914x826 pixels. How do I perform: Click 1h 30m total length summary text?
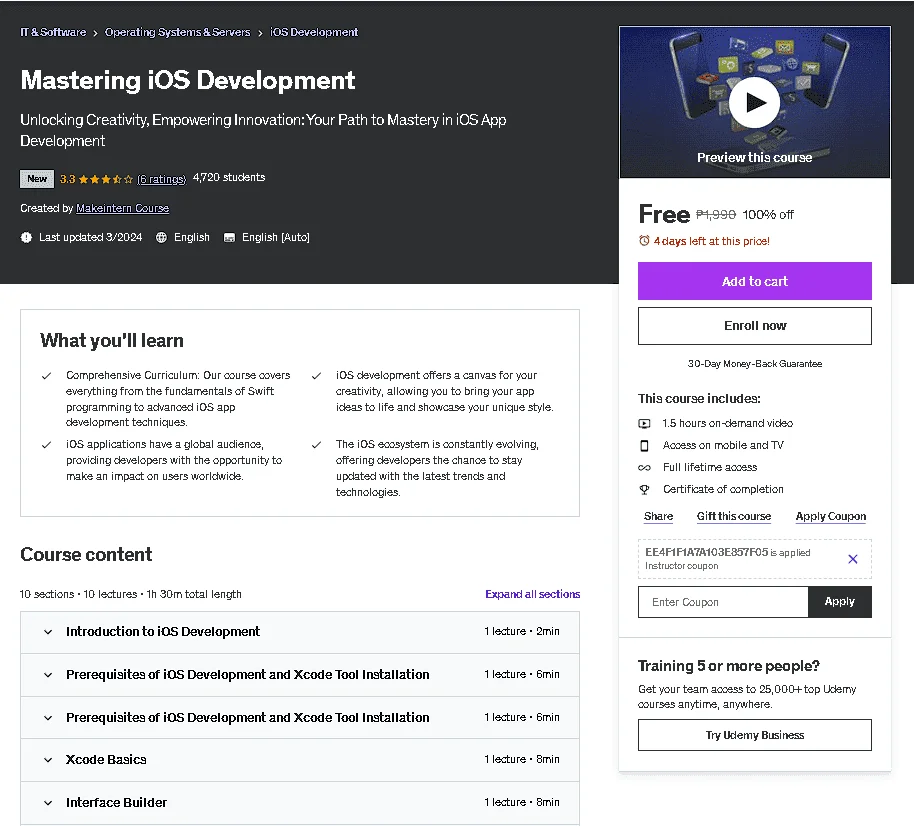(194, 594)
